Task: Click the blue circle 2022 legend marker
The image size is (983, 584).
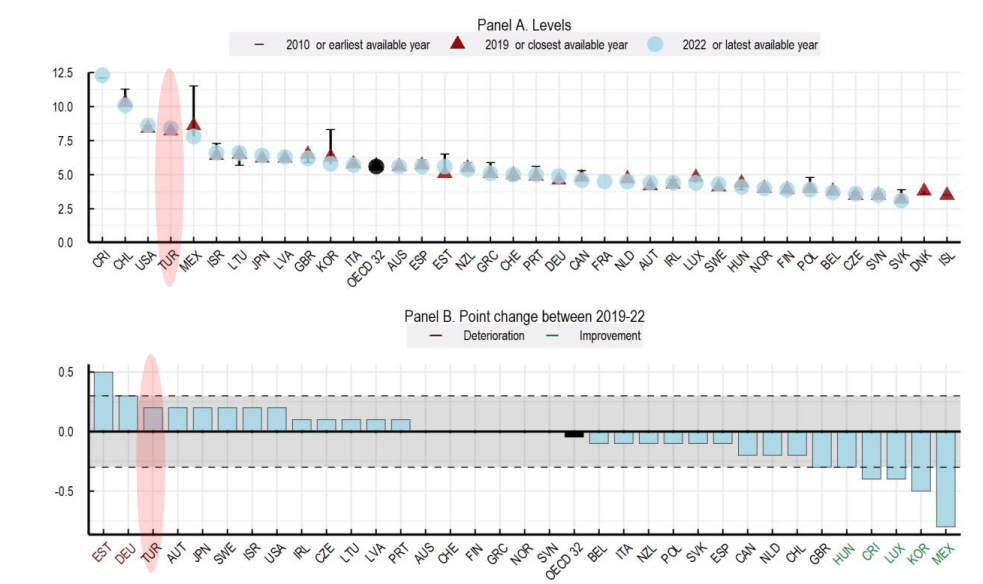Action: coord(654,44)
